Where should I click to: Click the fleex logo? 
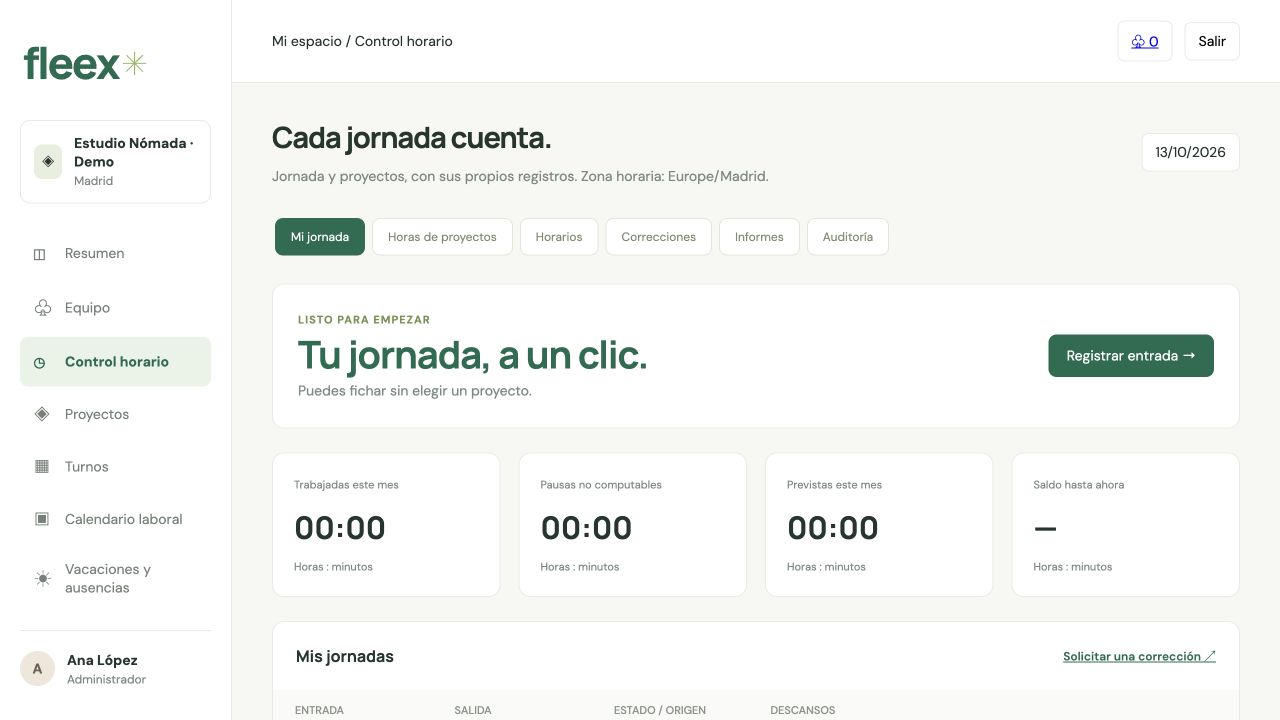coord(85,64)
